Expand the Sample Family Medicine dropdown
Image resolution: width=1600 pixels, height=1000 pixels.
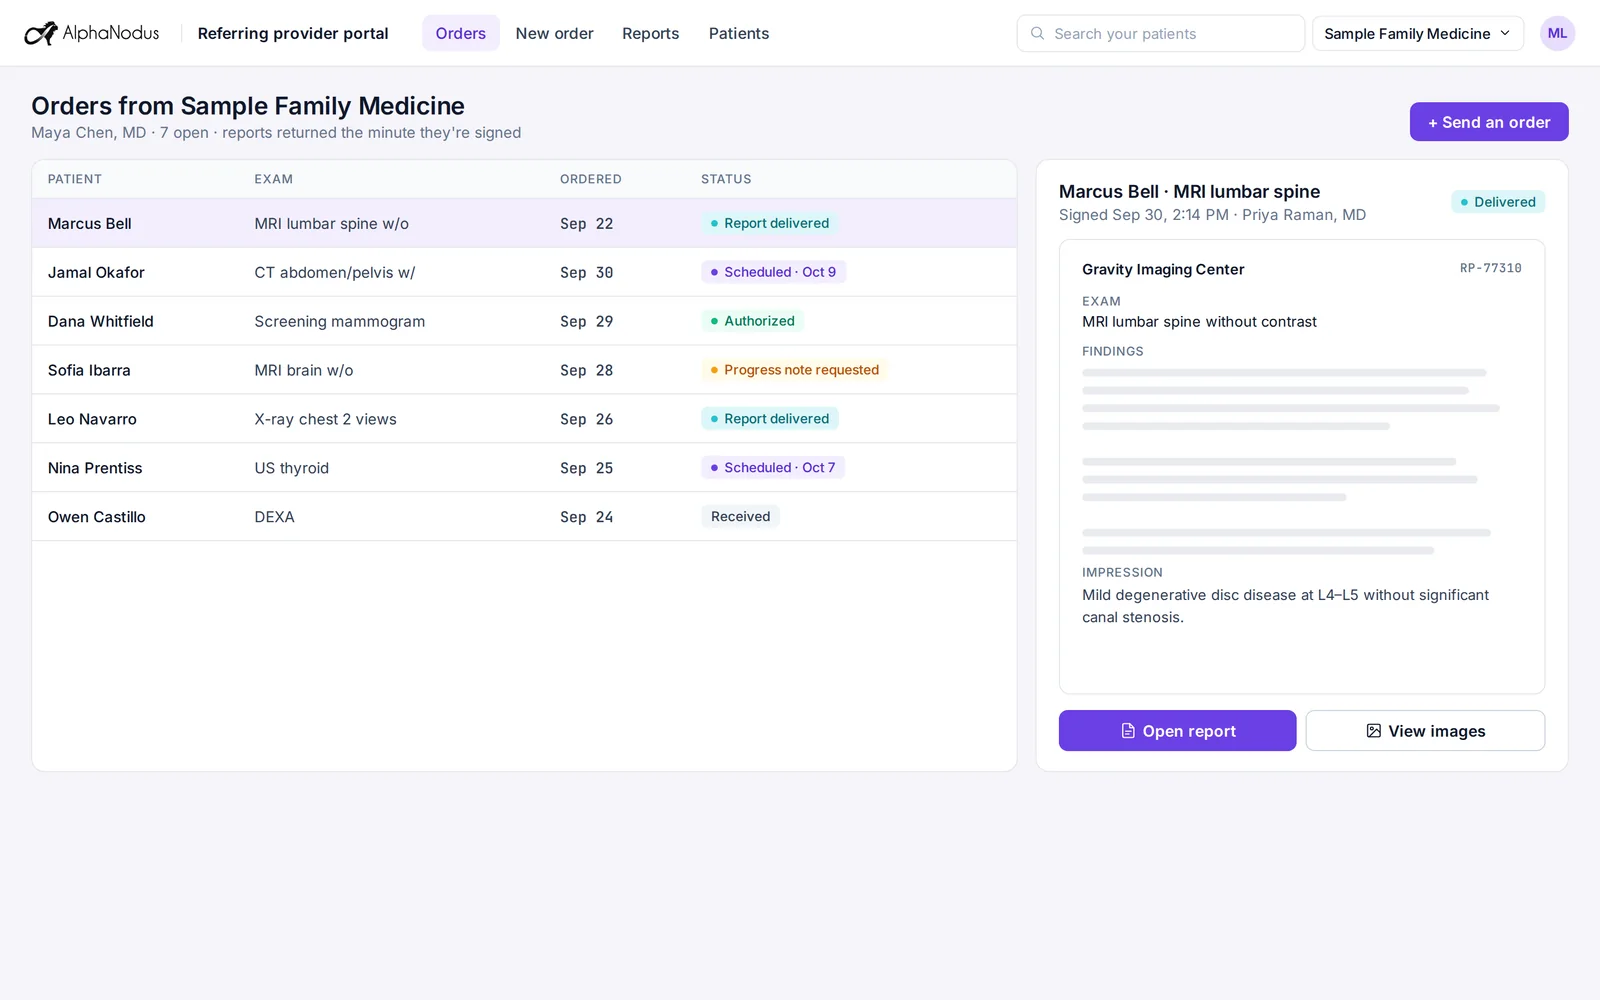pos(1418,33)
